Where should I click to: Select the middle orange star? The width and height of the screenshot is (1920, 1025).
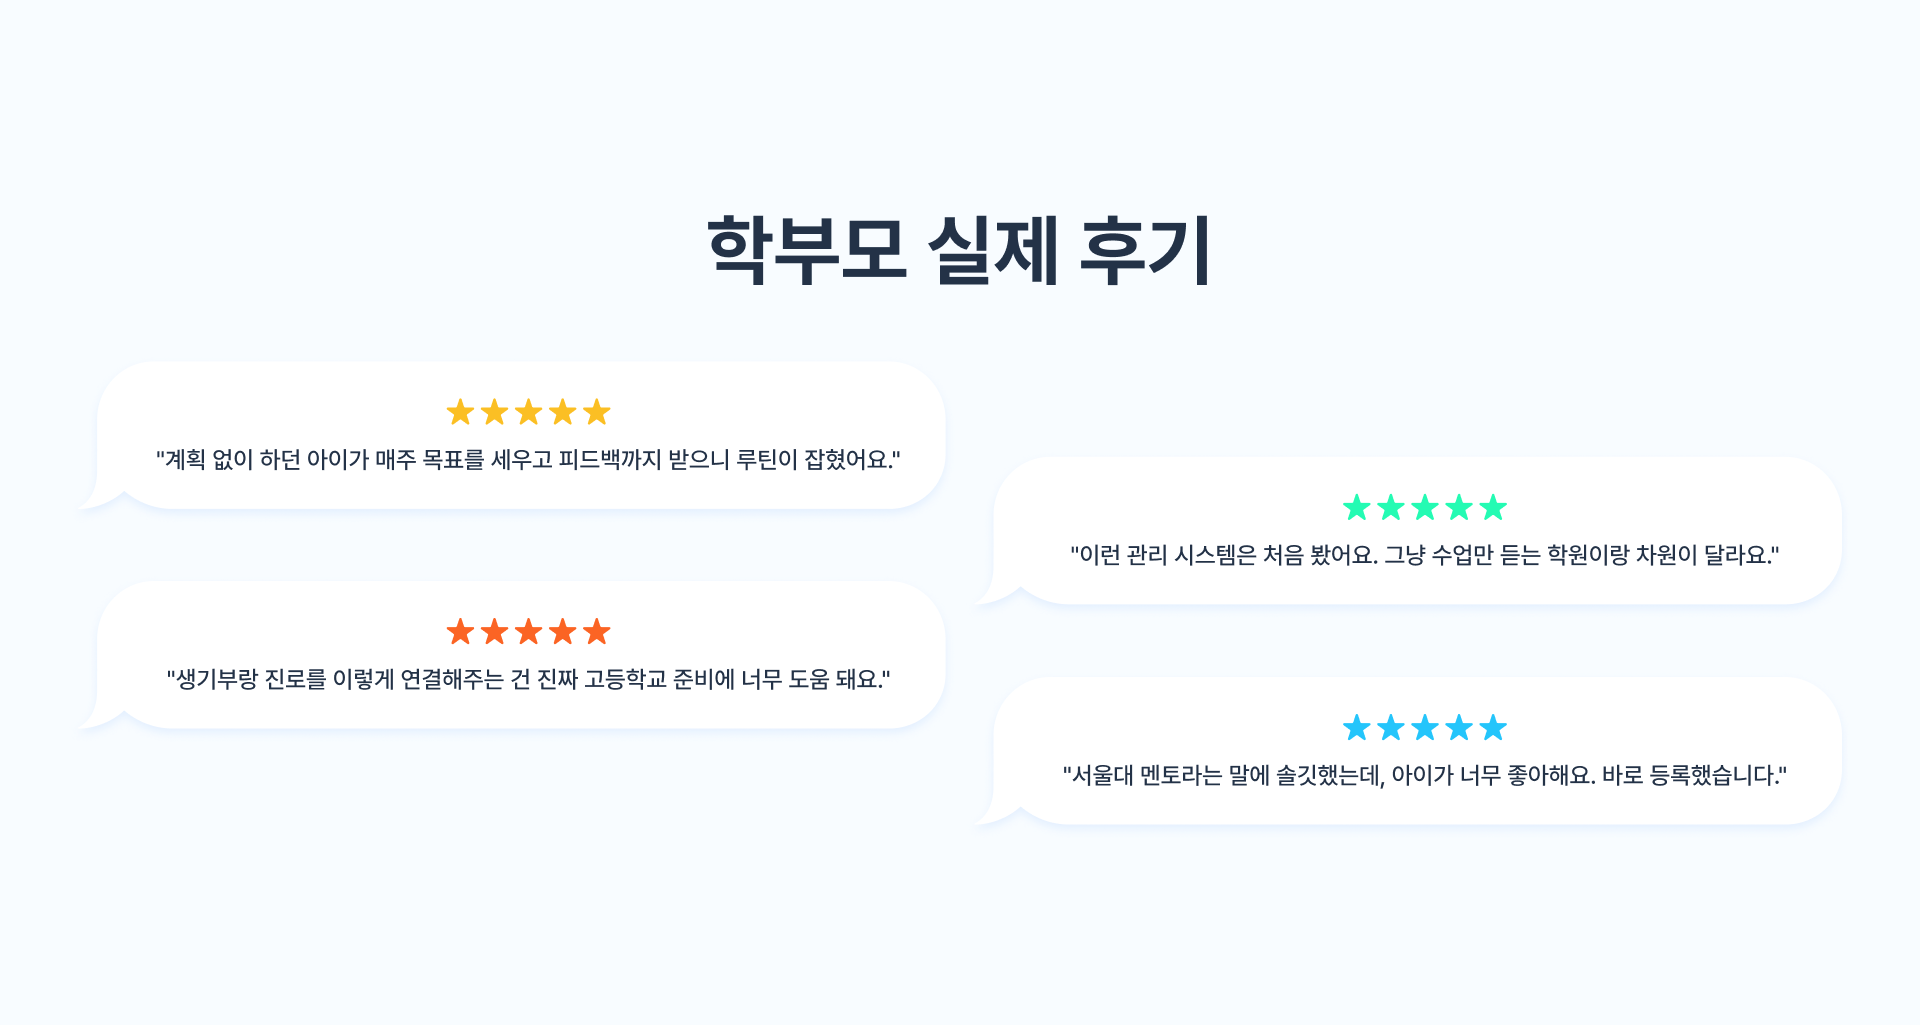[x=528, y=632]
